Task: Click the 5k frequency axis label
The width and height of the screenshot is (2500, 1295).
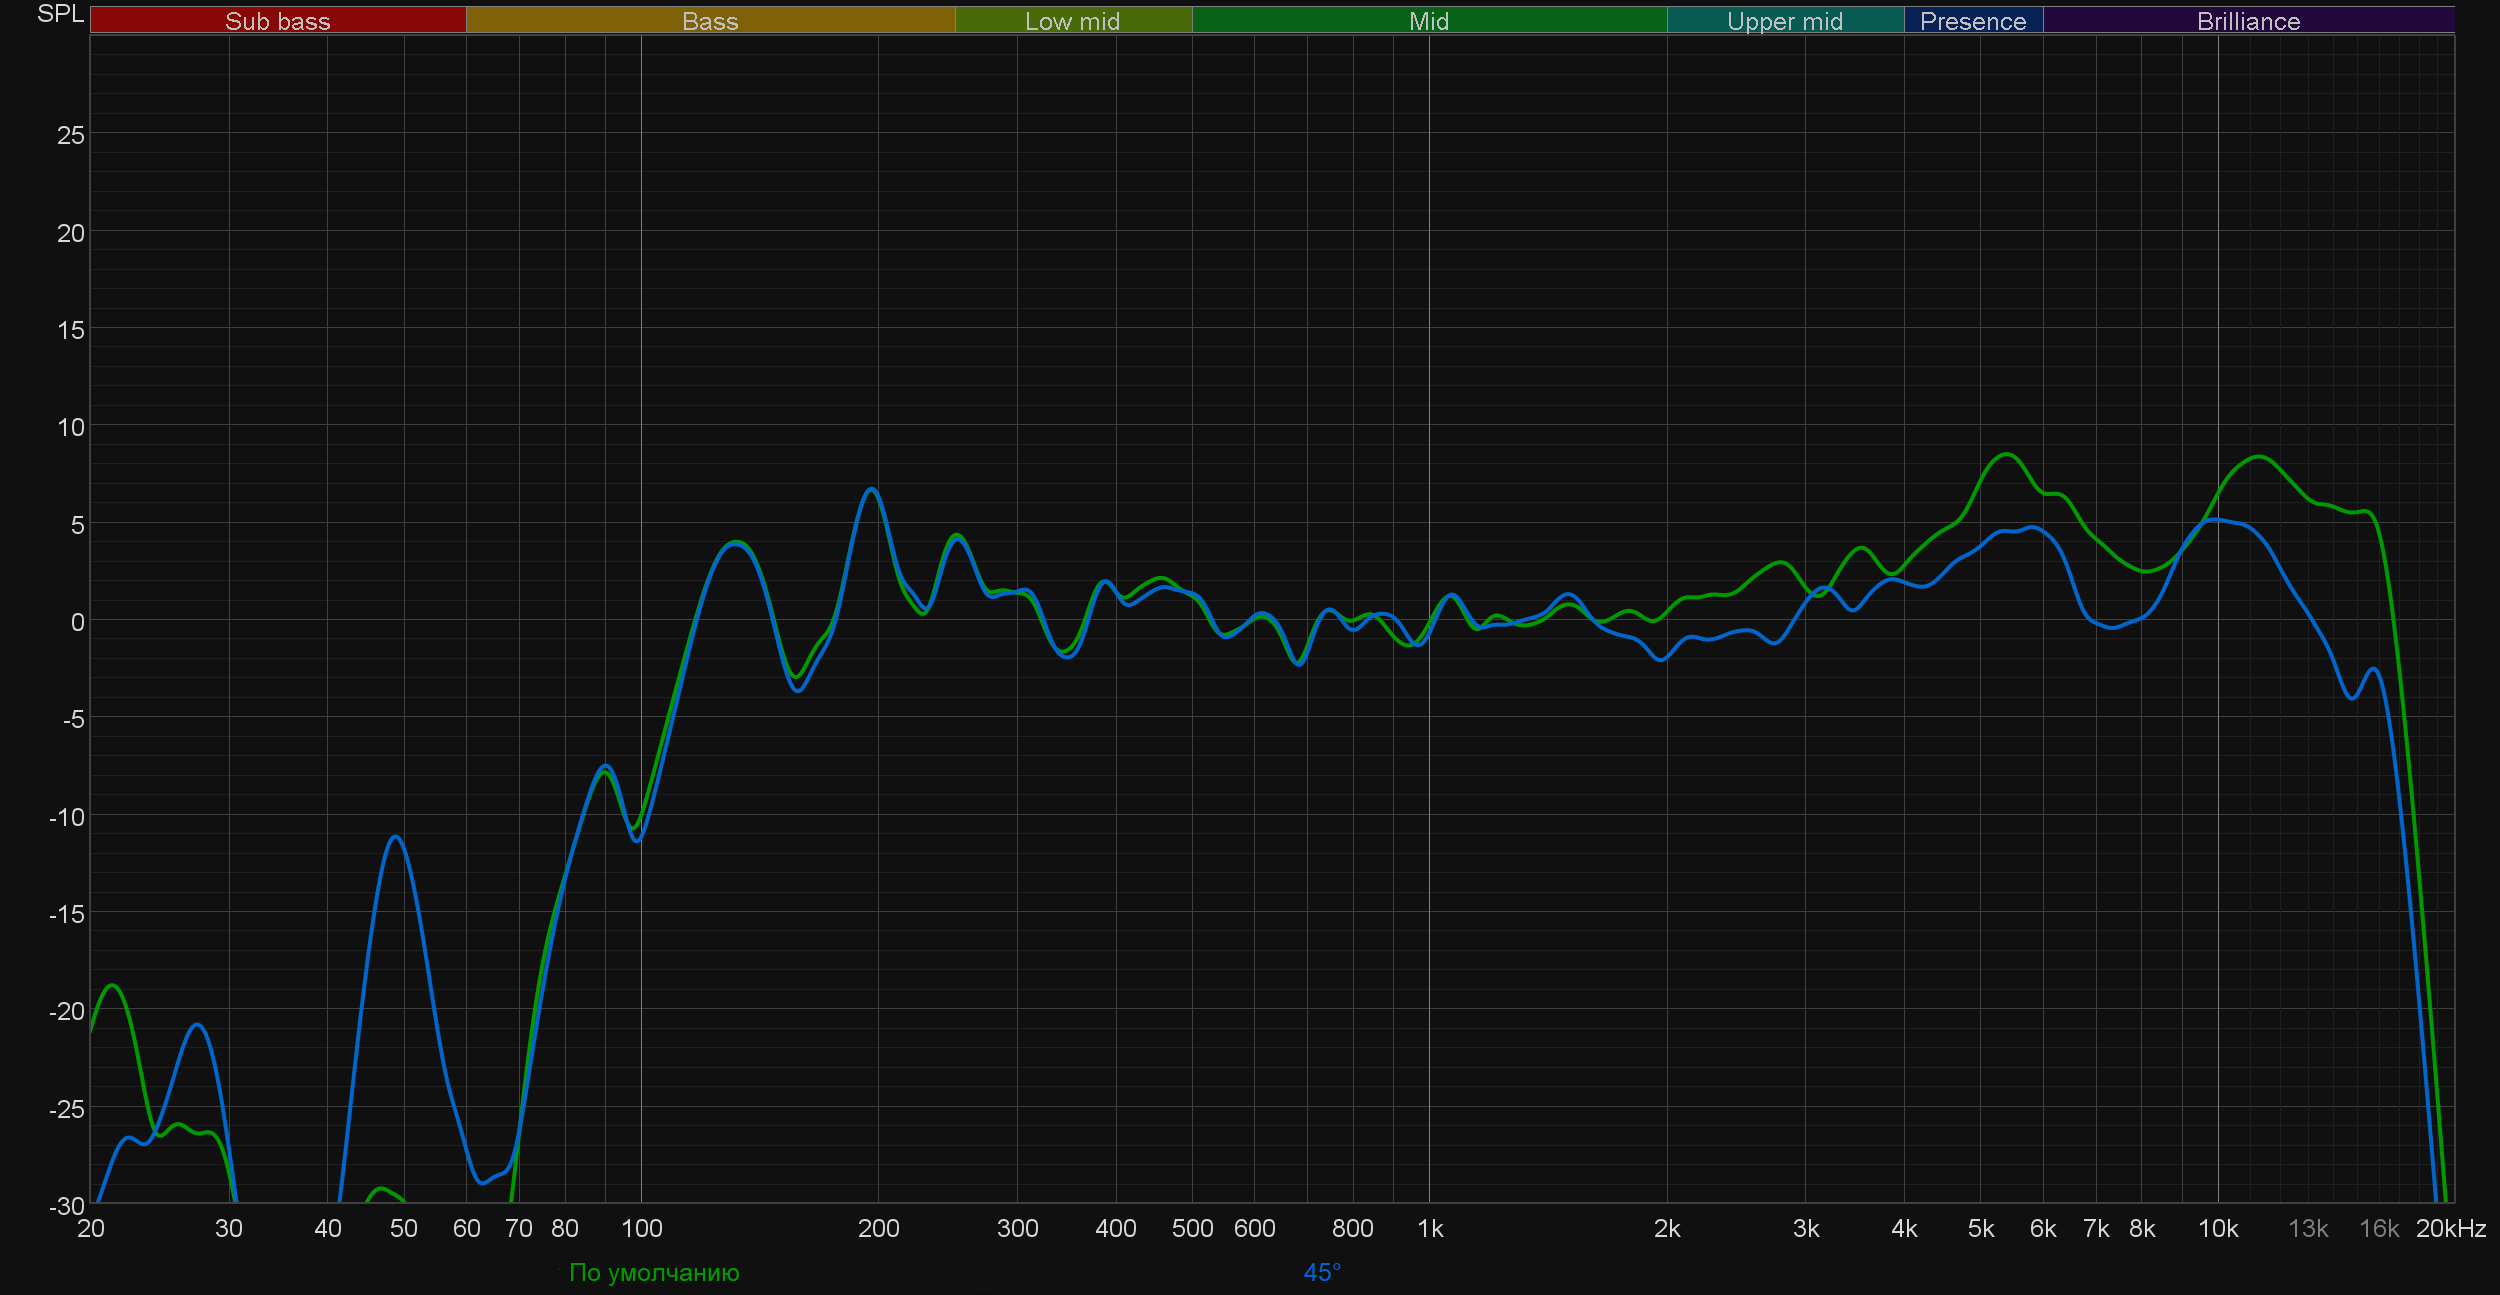Action: click(1980, 1228)
